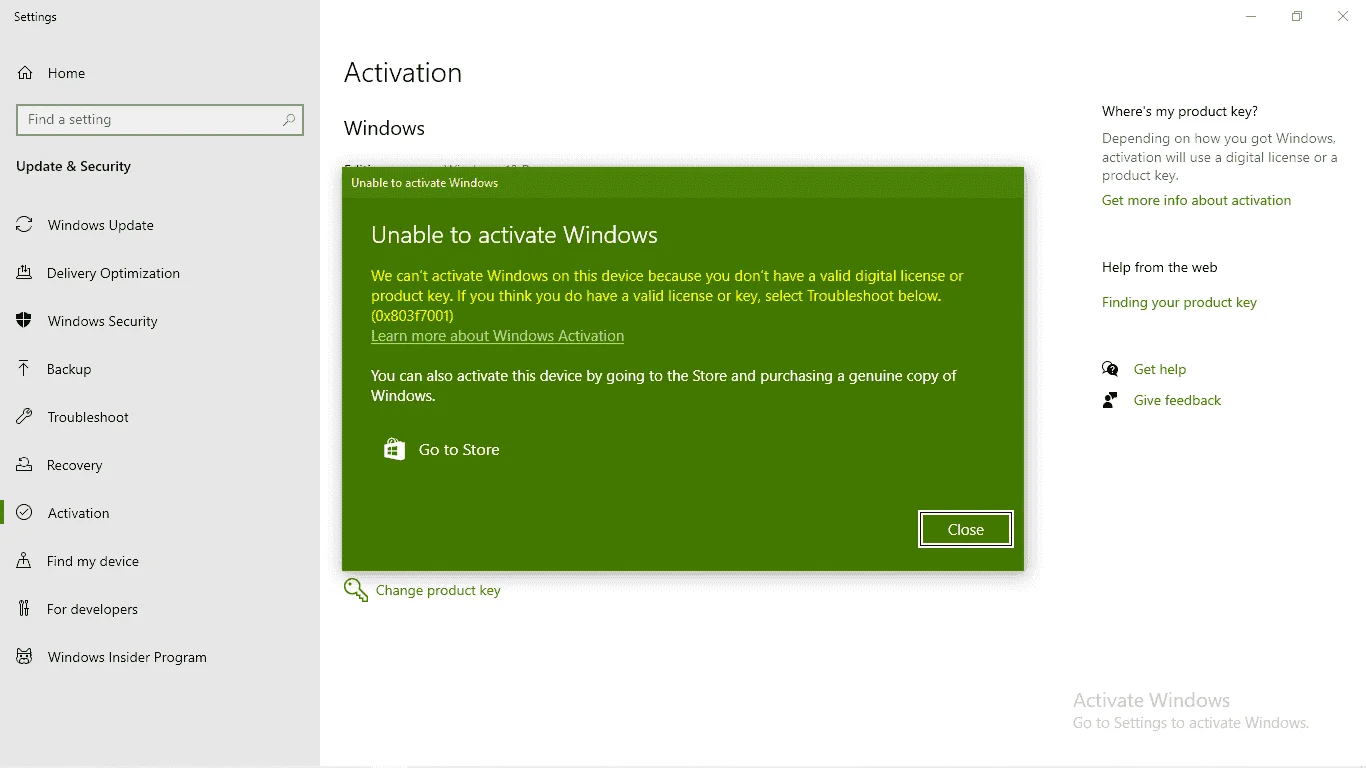Click the Find my device person icon
This screenshot has width=1366, height=768.
click(x=24, y=561)
